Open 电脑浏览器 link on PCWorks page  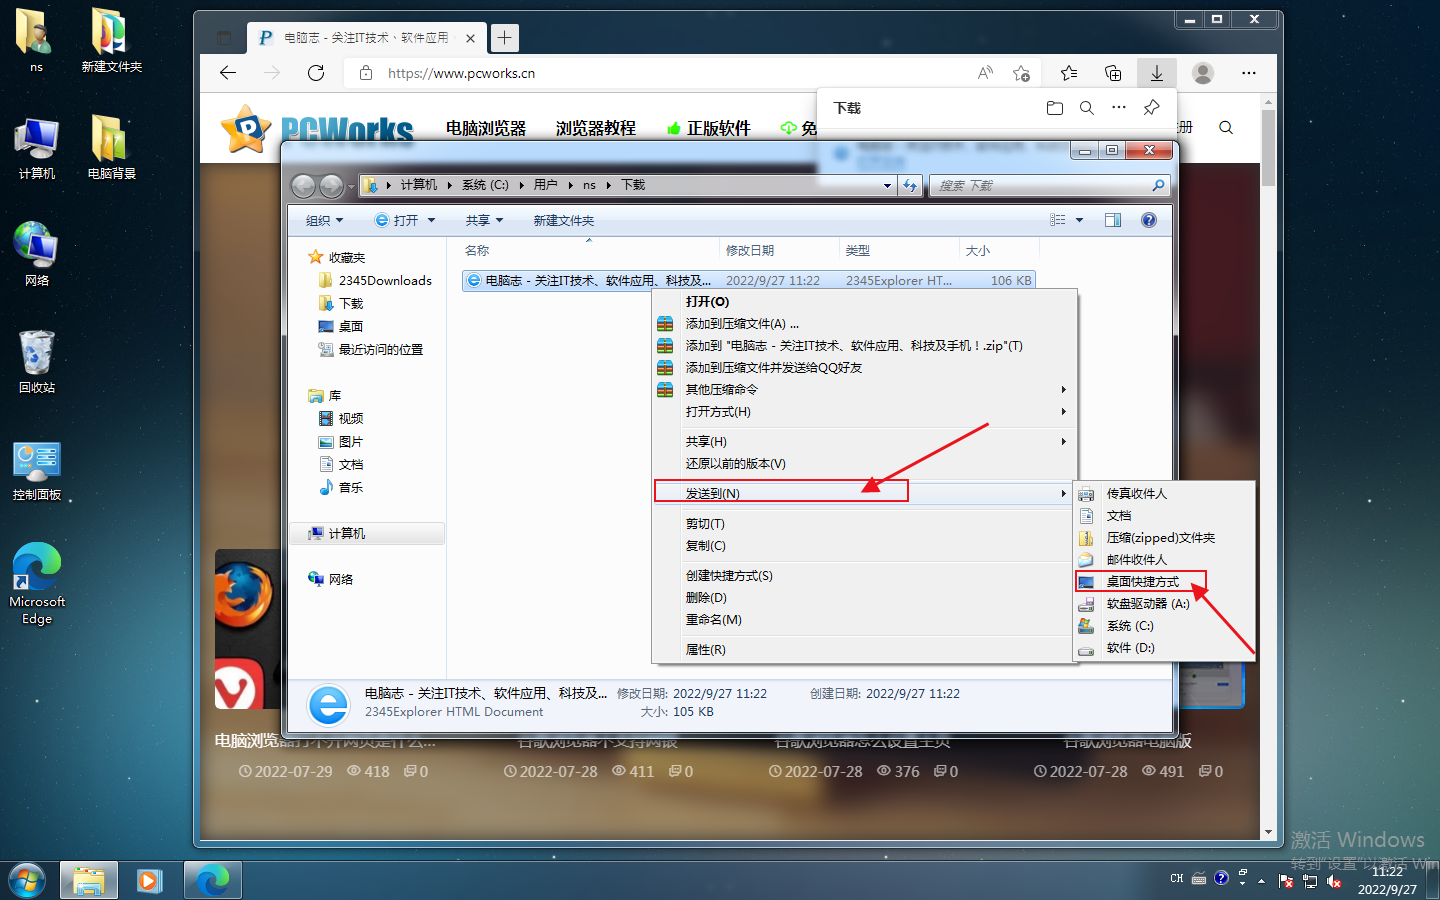(486, 128)
